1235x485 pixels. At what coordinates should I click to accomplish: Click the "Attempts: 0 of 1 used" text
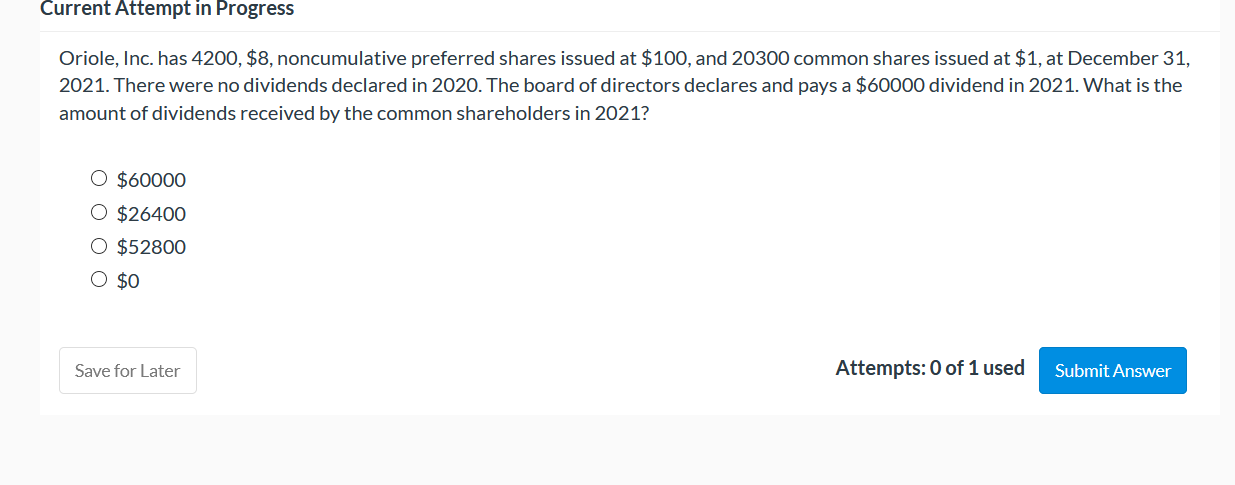pyautogui.click(x=930, y=368)
